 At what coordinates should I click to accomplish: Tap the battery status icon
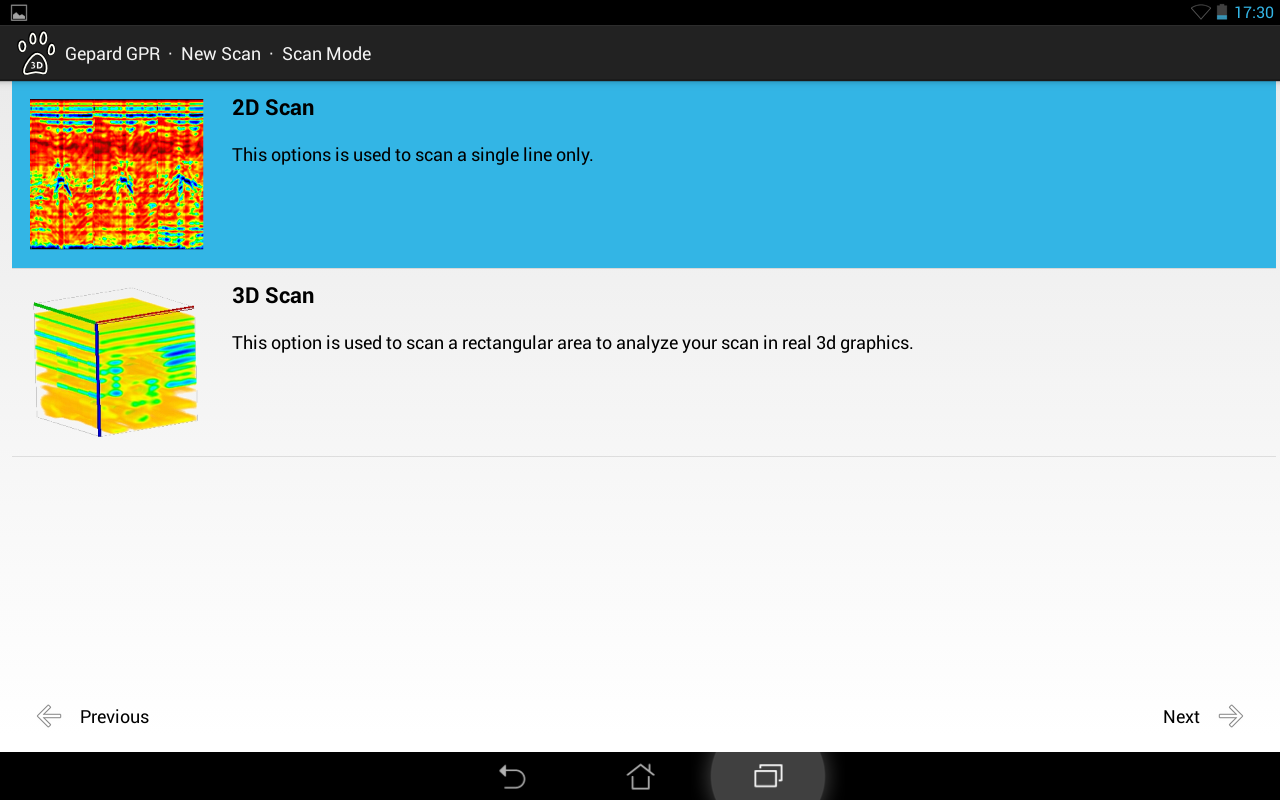1222,12
